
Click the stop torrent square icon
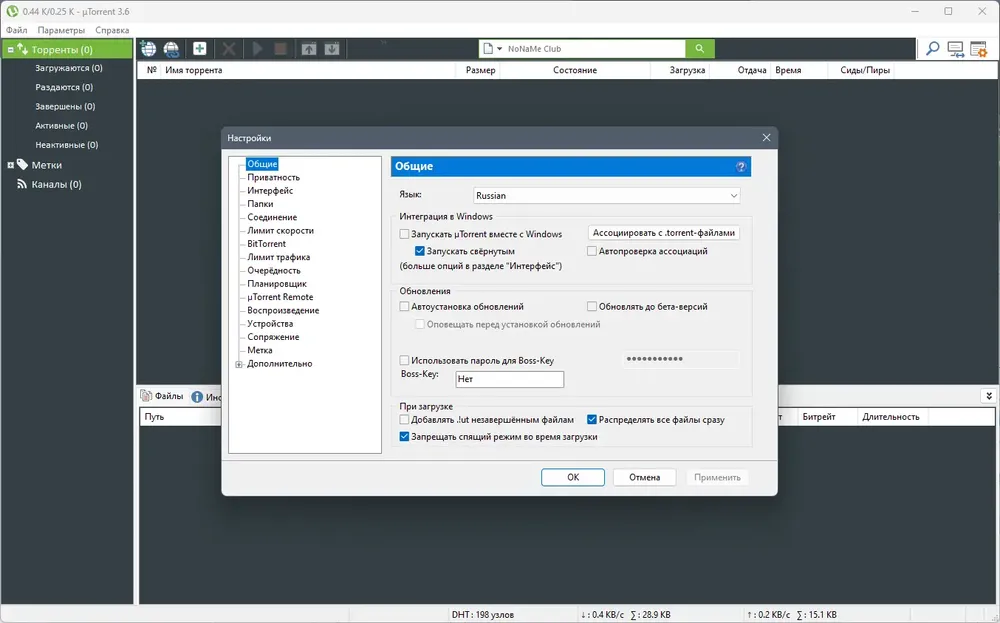(280, 48)
